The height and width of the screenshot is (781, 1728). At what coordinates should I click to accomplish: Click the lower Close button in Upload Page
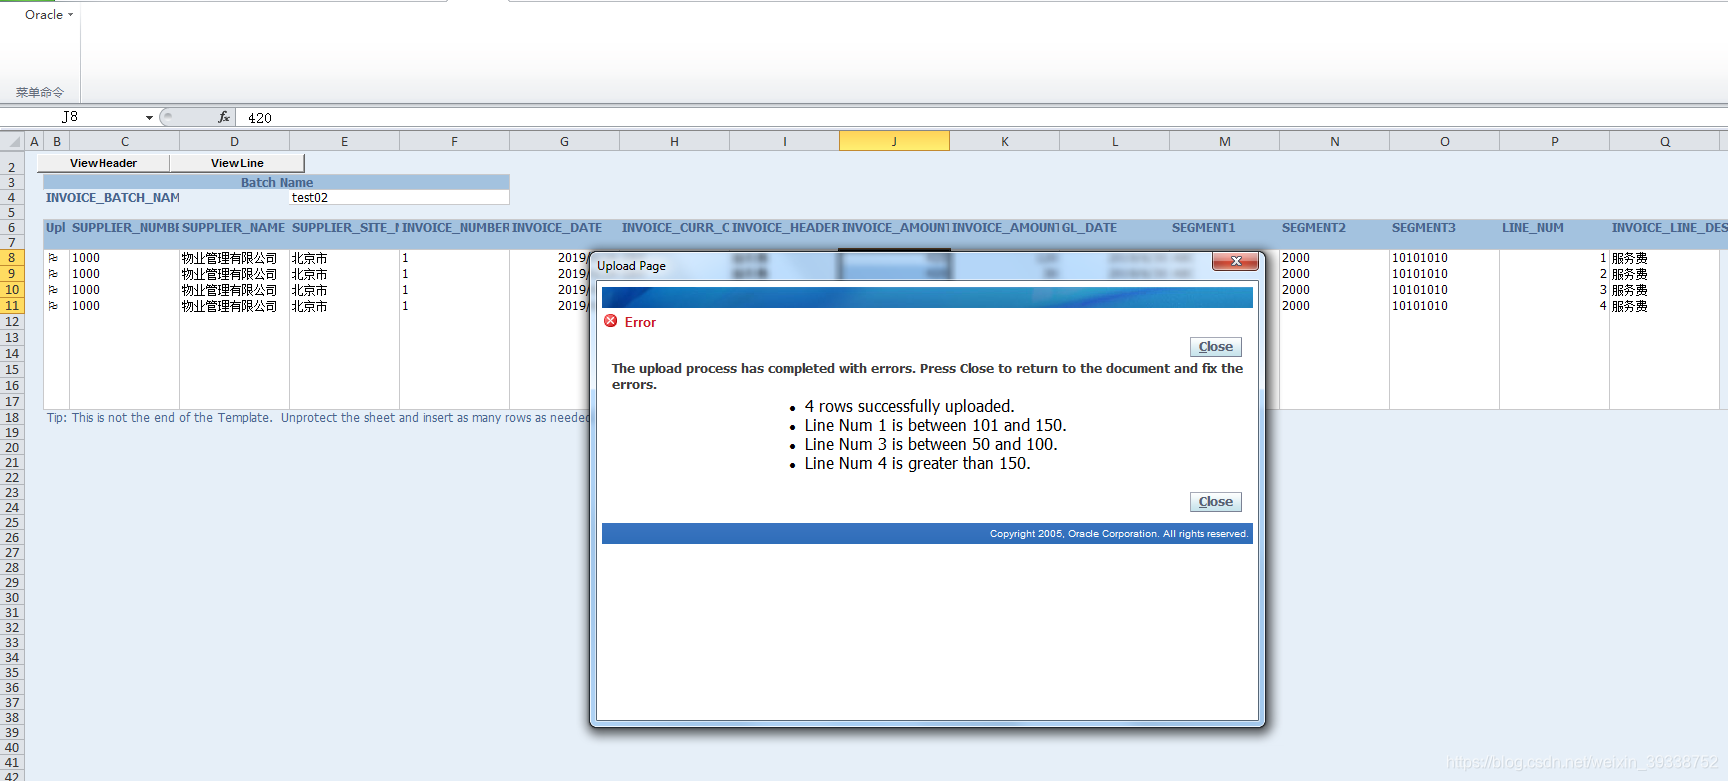1216,502
